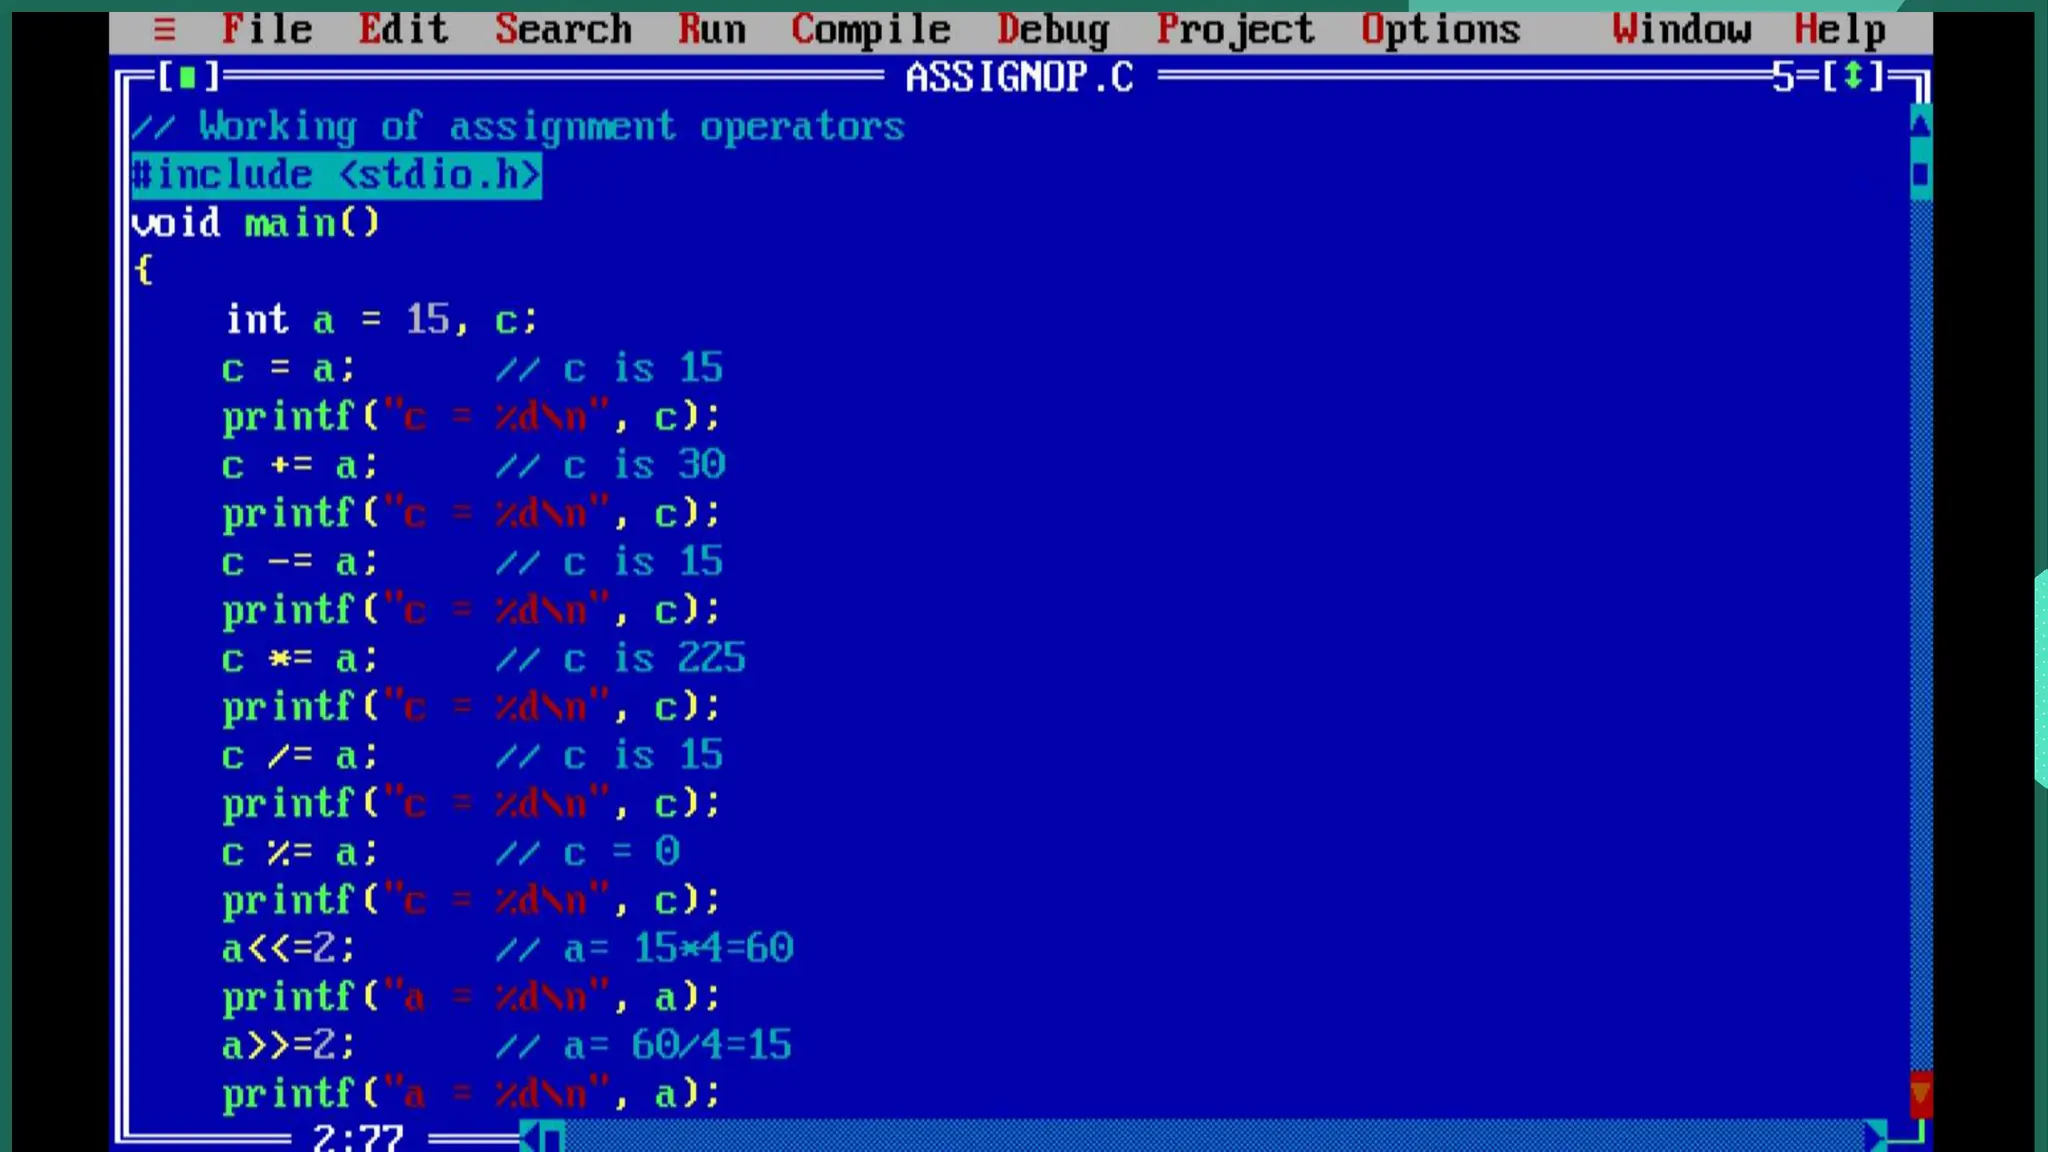Image resolution: width=2048 pixels, height=1152 pixels.
Task: Click the printf line below 'c -= a;'
Action: coord(471,611)
